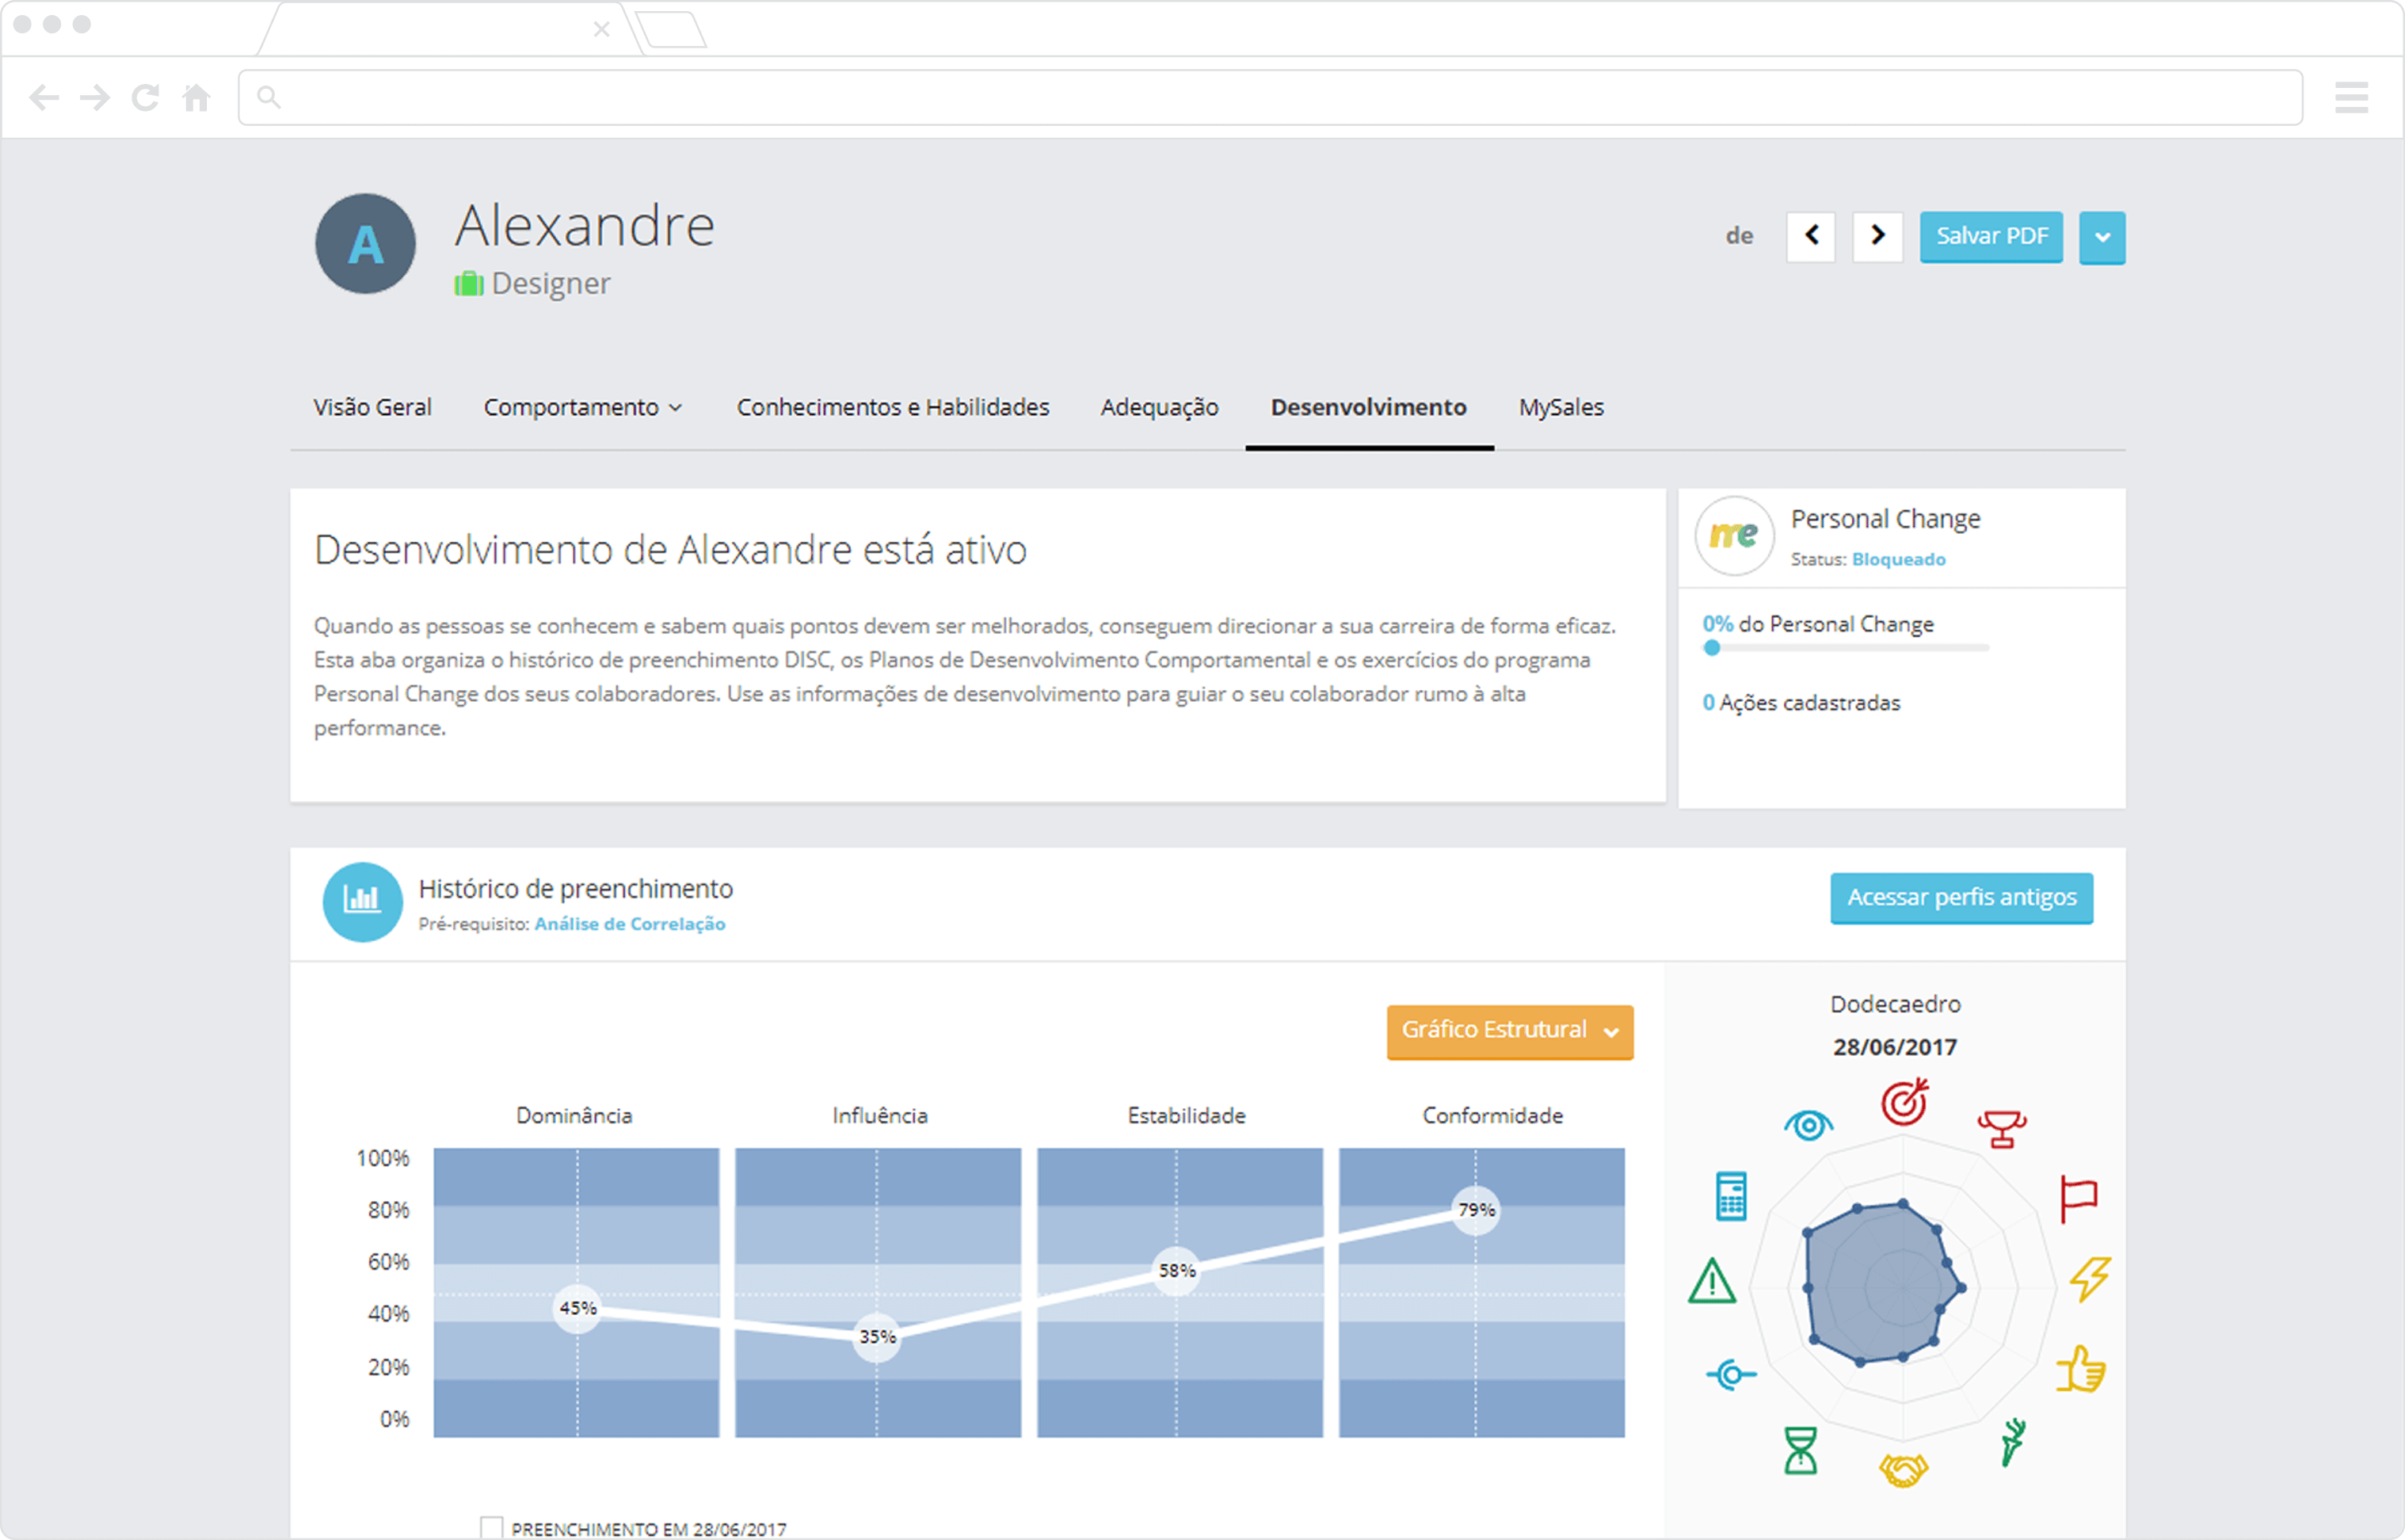2405x1540 pixels.
Task: Go to next profile arrow
Action: (1877, 236)
